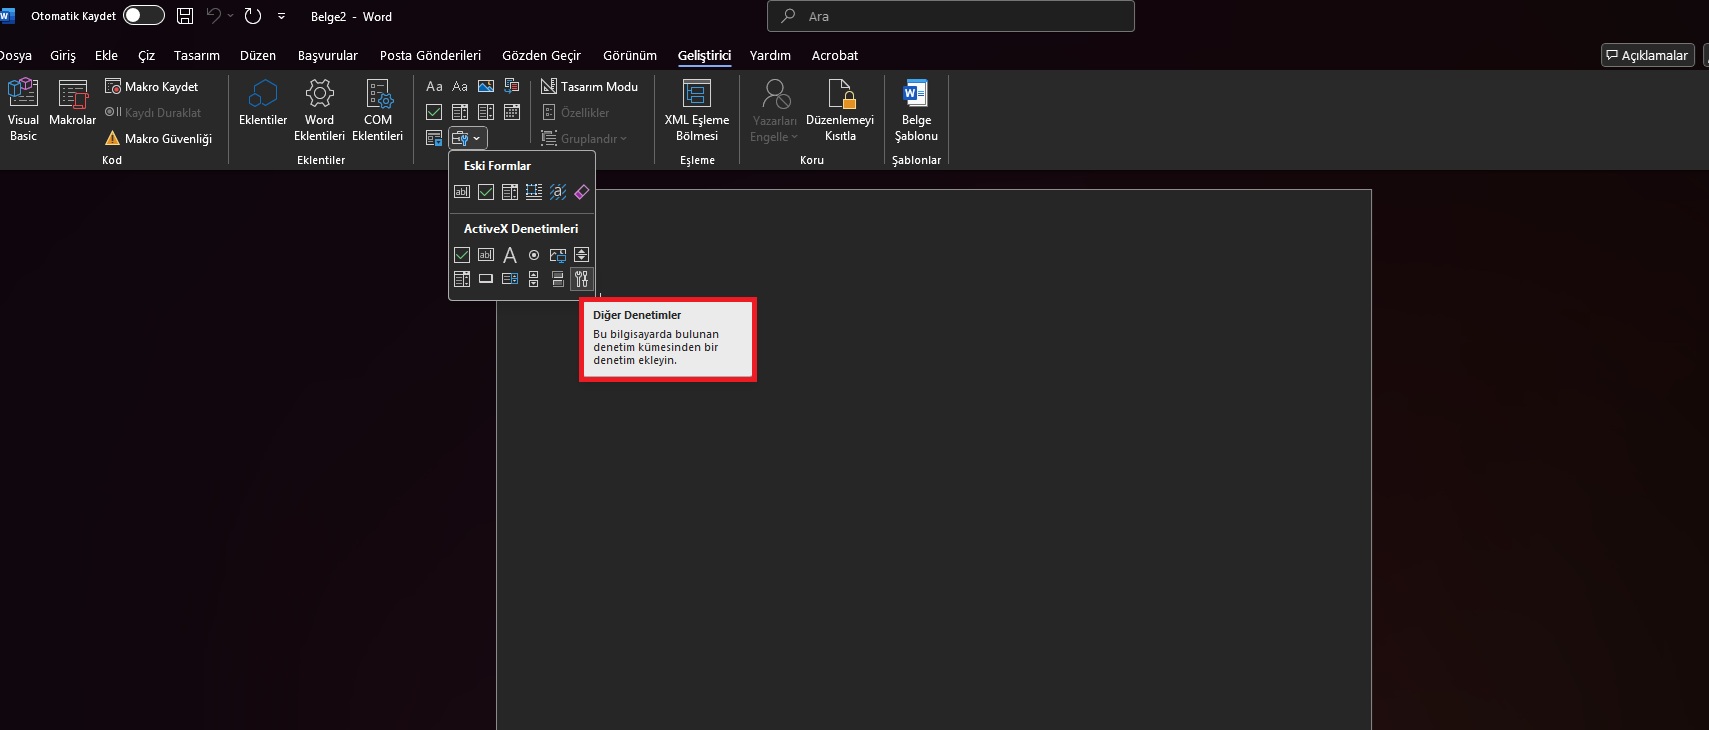Insert the ActiveX Label control
Image resolution: width=1709 pixels, height=730 pixels.
pyautogui.click(x=510, y=255)
